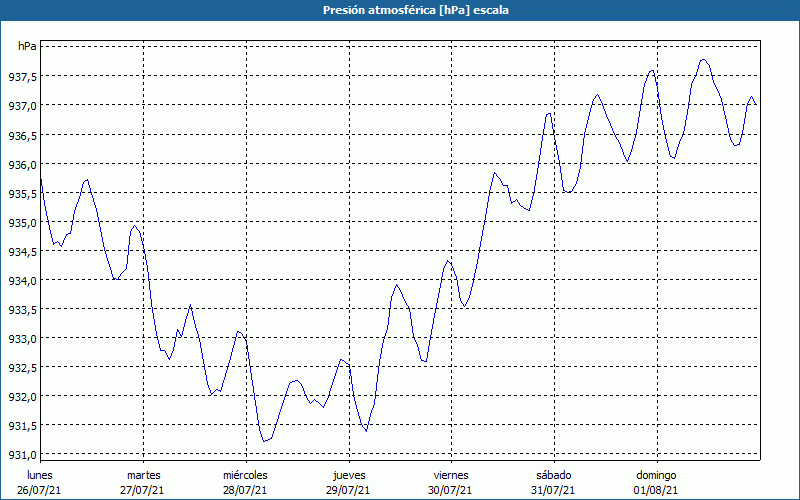800x500 pixels.
Task: Click the 937,5 y-axis value
Action: 22,77
